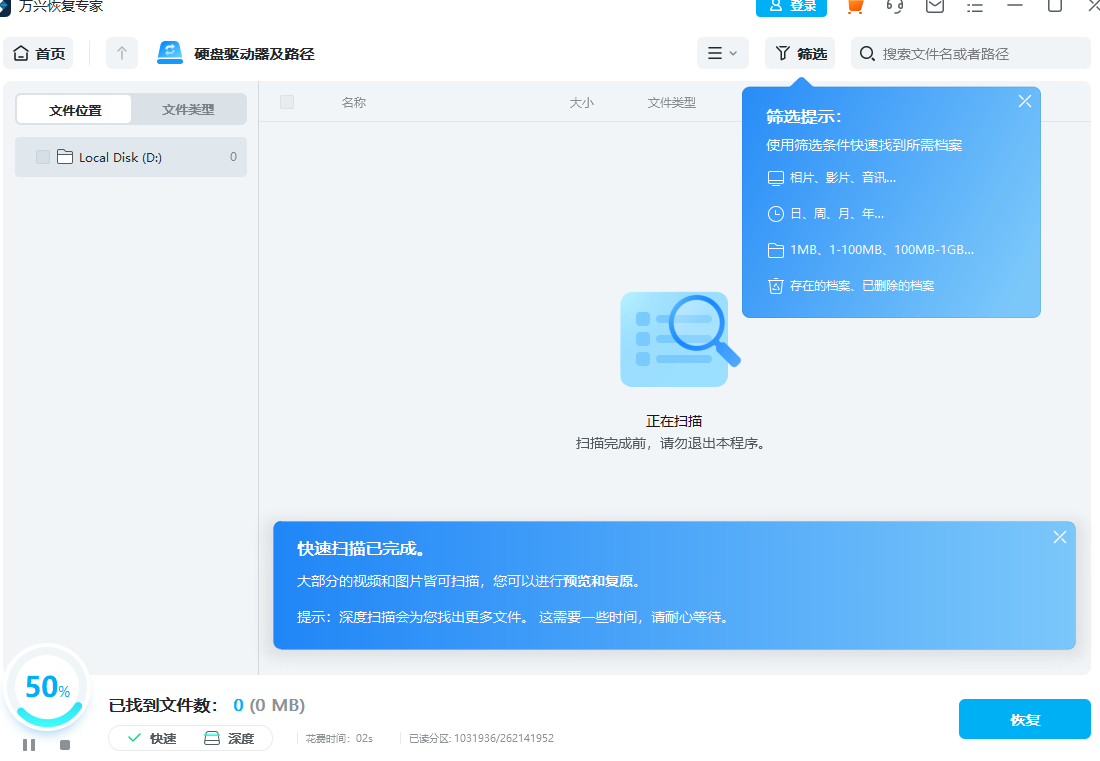Switch to the 文件类型 tab
This screenshot has width=1100, height=761.
tap(188, 109)
